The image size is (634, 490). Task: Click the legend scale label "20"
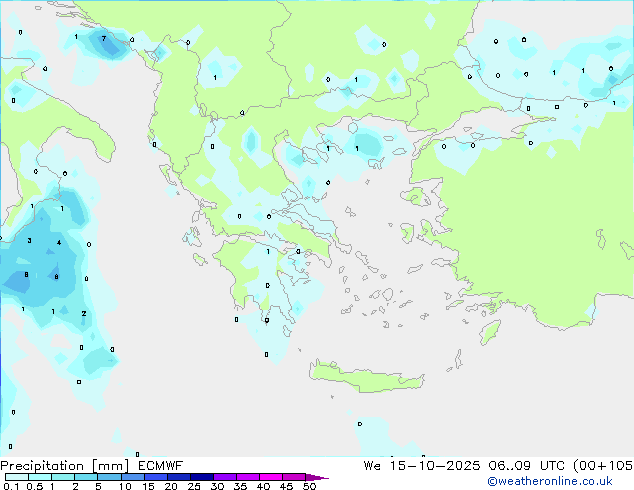[171, 486]
